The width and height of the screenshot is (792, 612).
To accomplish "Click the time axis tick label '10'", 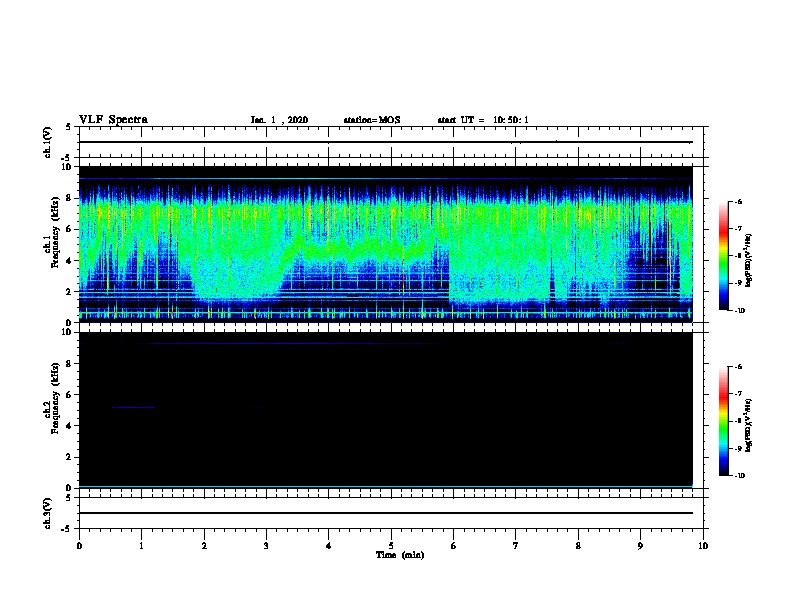I will tap(703, 546).
